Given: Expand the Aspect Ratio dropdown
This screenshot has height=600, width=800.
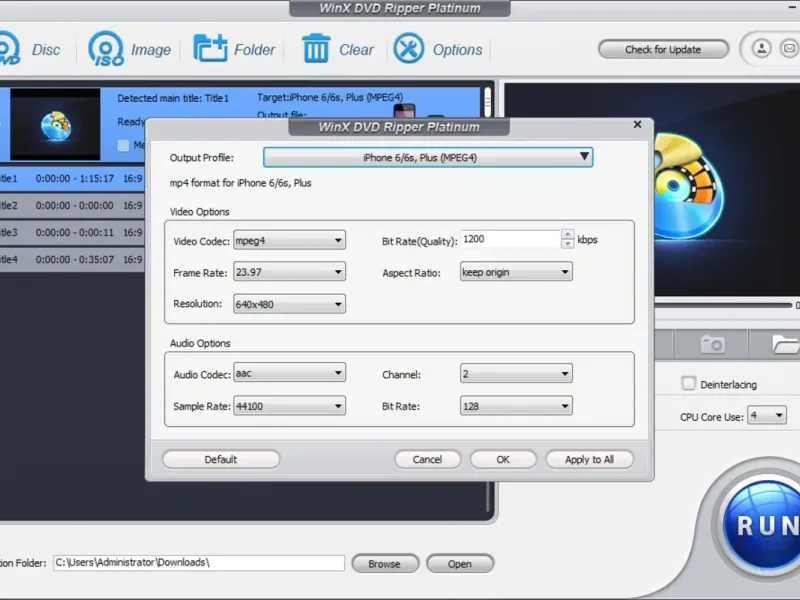Looking at the screenshot, I should click(516, 272).
